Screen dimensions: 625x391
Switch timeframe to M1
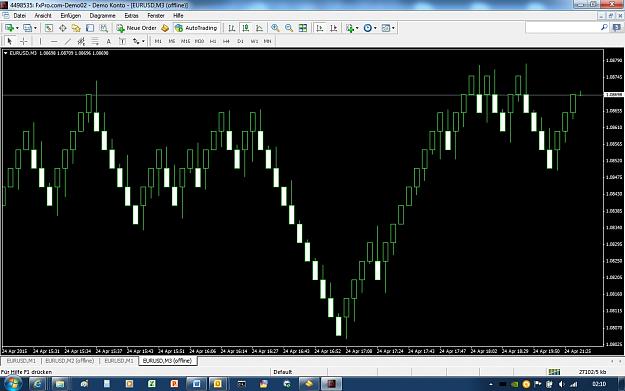point(158,41)
